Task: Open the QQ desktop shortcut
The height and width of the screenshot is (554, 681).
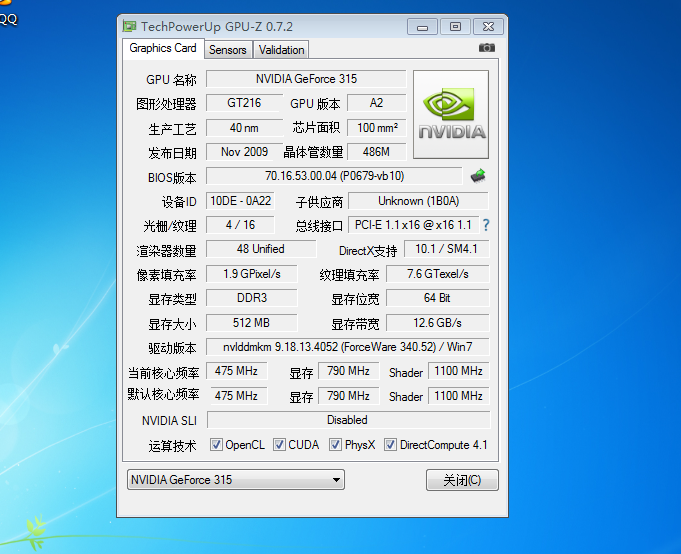Action: 8,18
